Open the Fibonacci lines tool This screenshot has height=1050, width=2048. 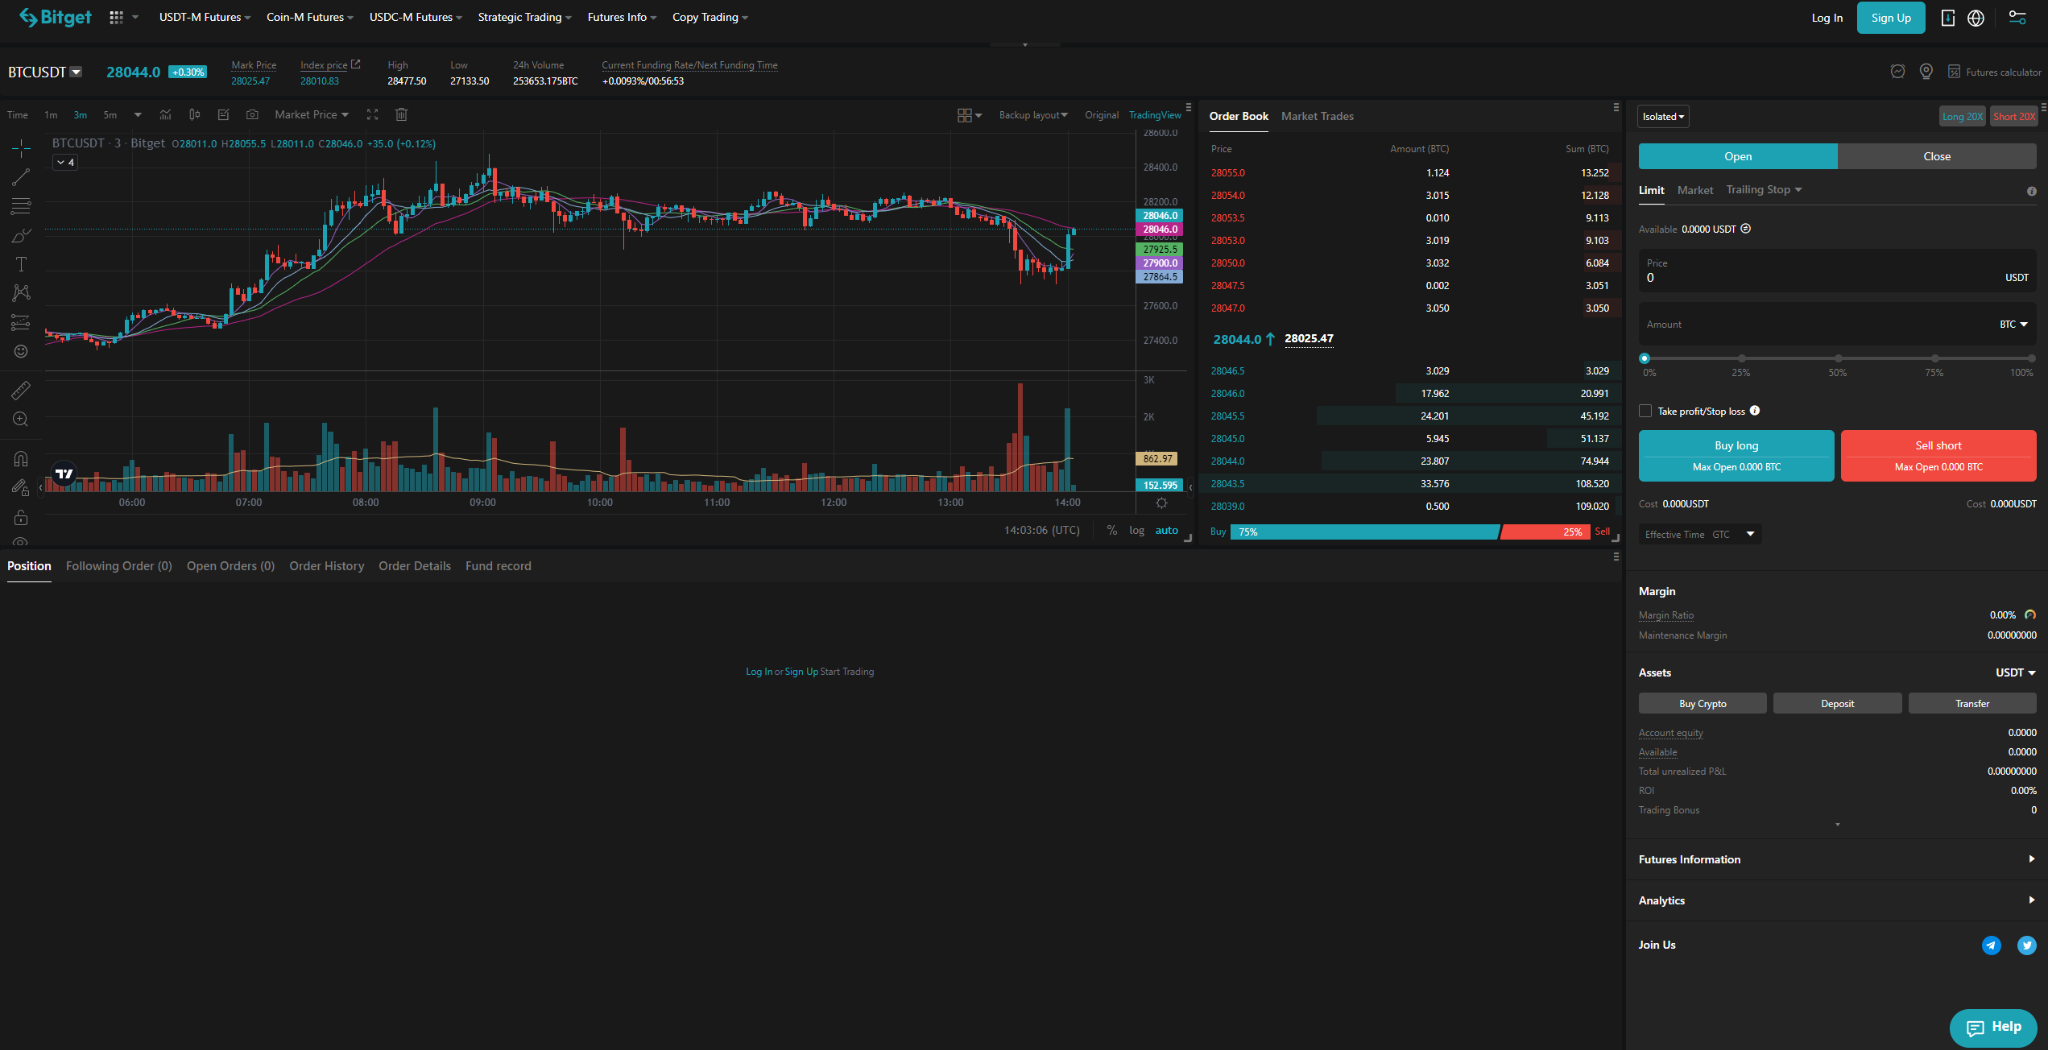pos(21,206)
